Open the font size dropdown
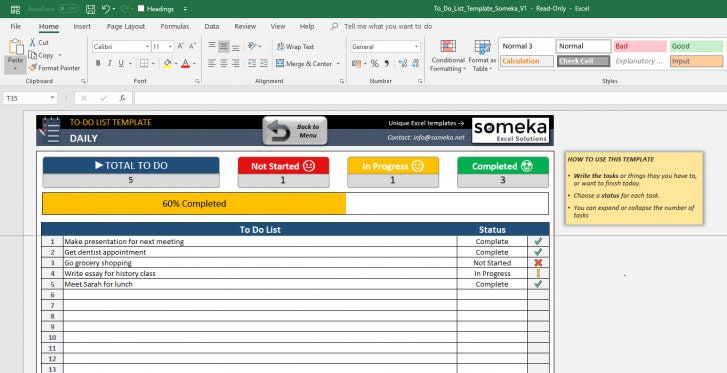Image resolution: width=727 pixels, height=373 pixels. click(x=171, y=47)
